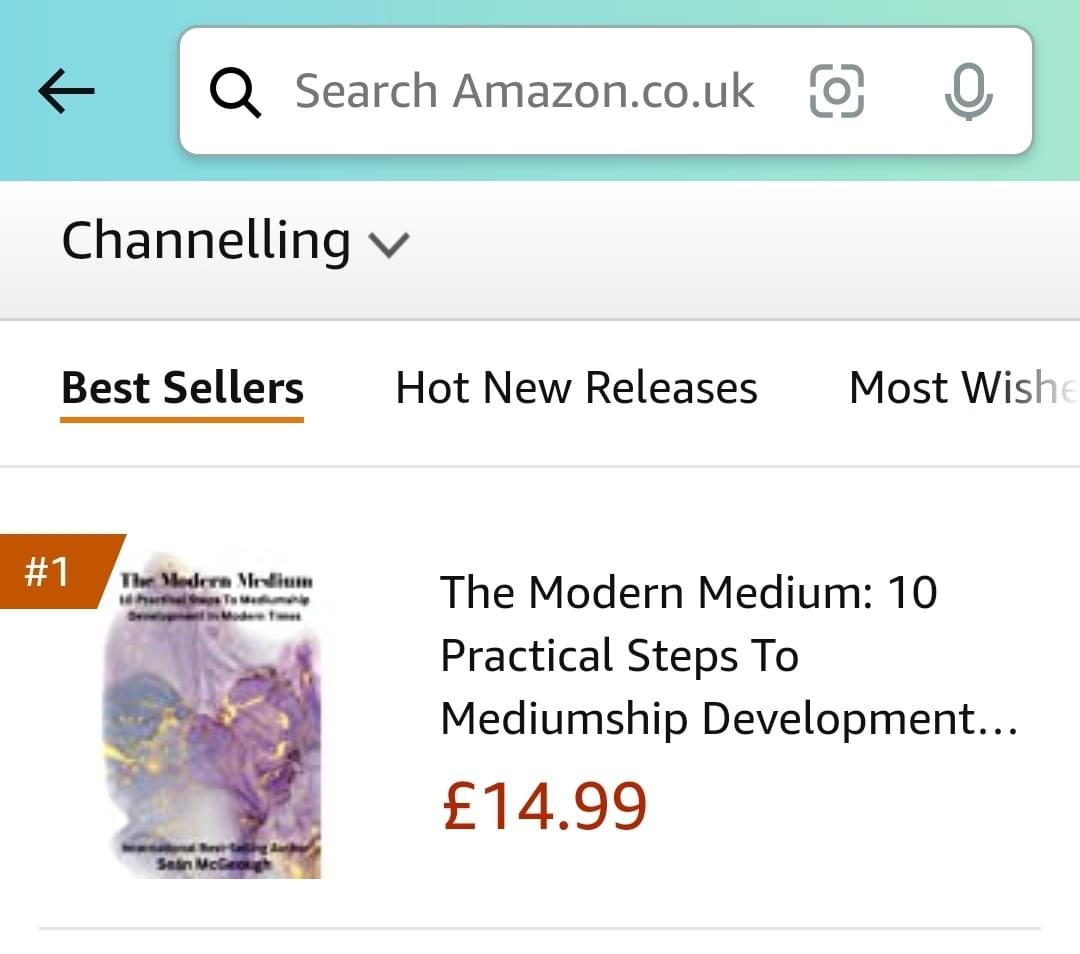
Task: Click the £14.99 price
Action: point(544,807)
